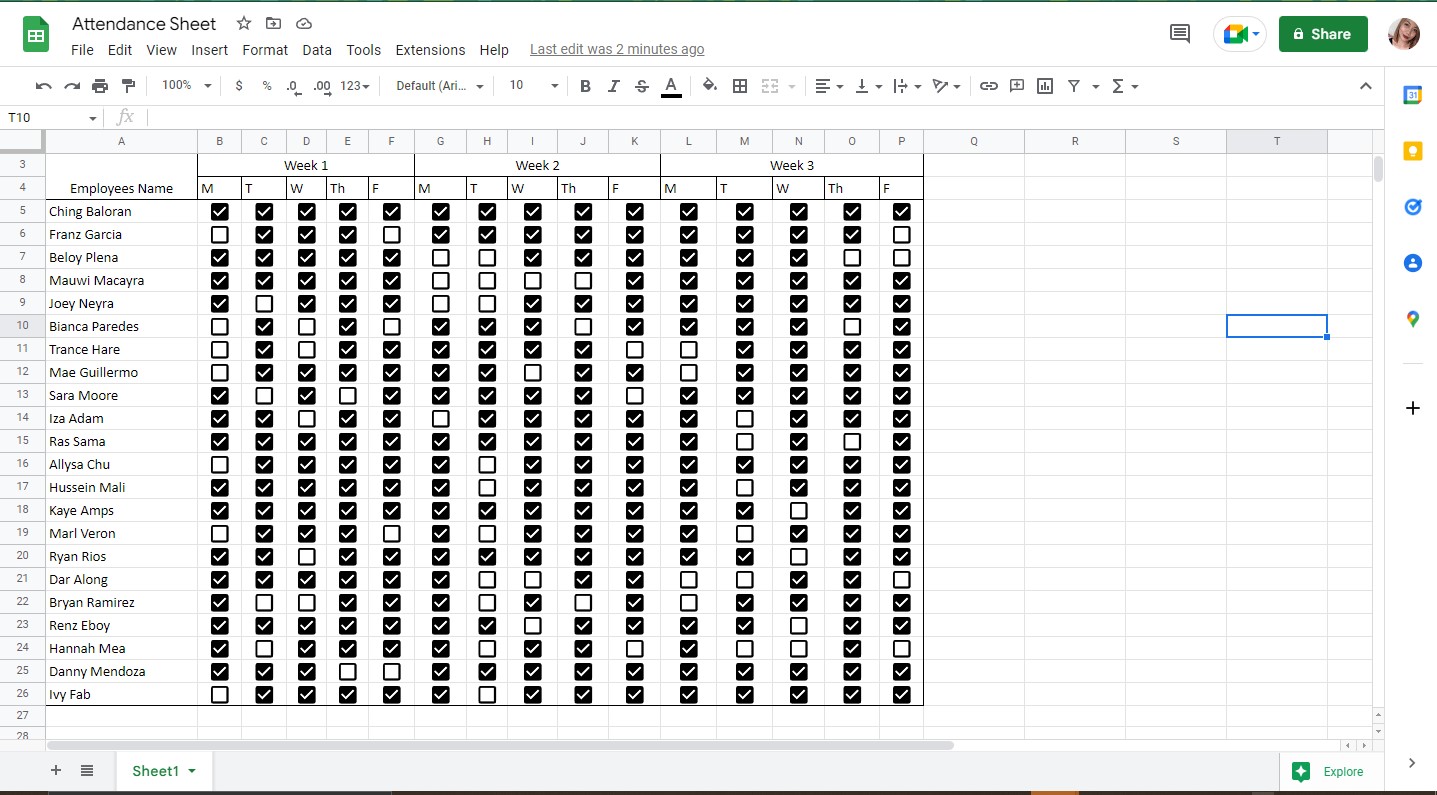1437x795 pixels.
Task: Star the Attendance Sheet document
Action: point(244,23)
